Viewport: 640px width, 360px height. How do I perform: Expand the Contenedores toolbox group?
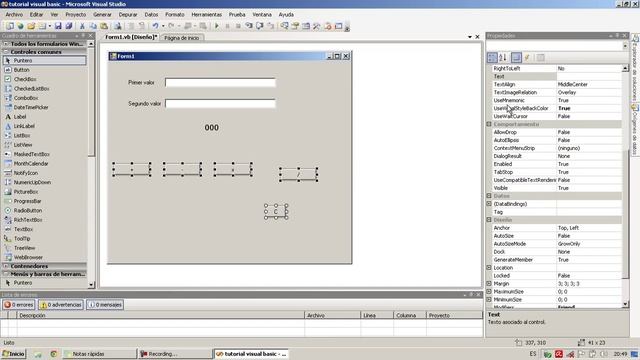(6, 266)
